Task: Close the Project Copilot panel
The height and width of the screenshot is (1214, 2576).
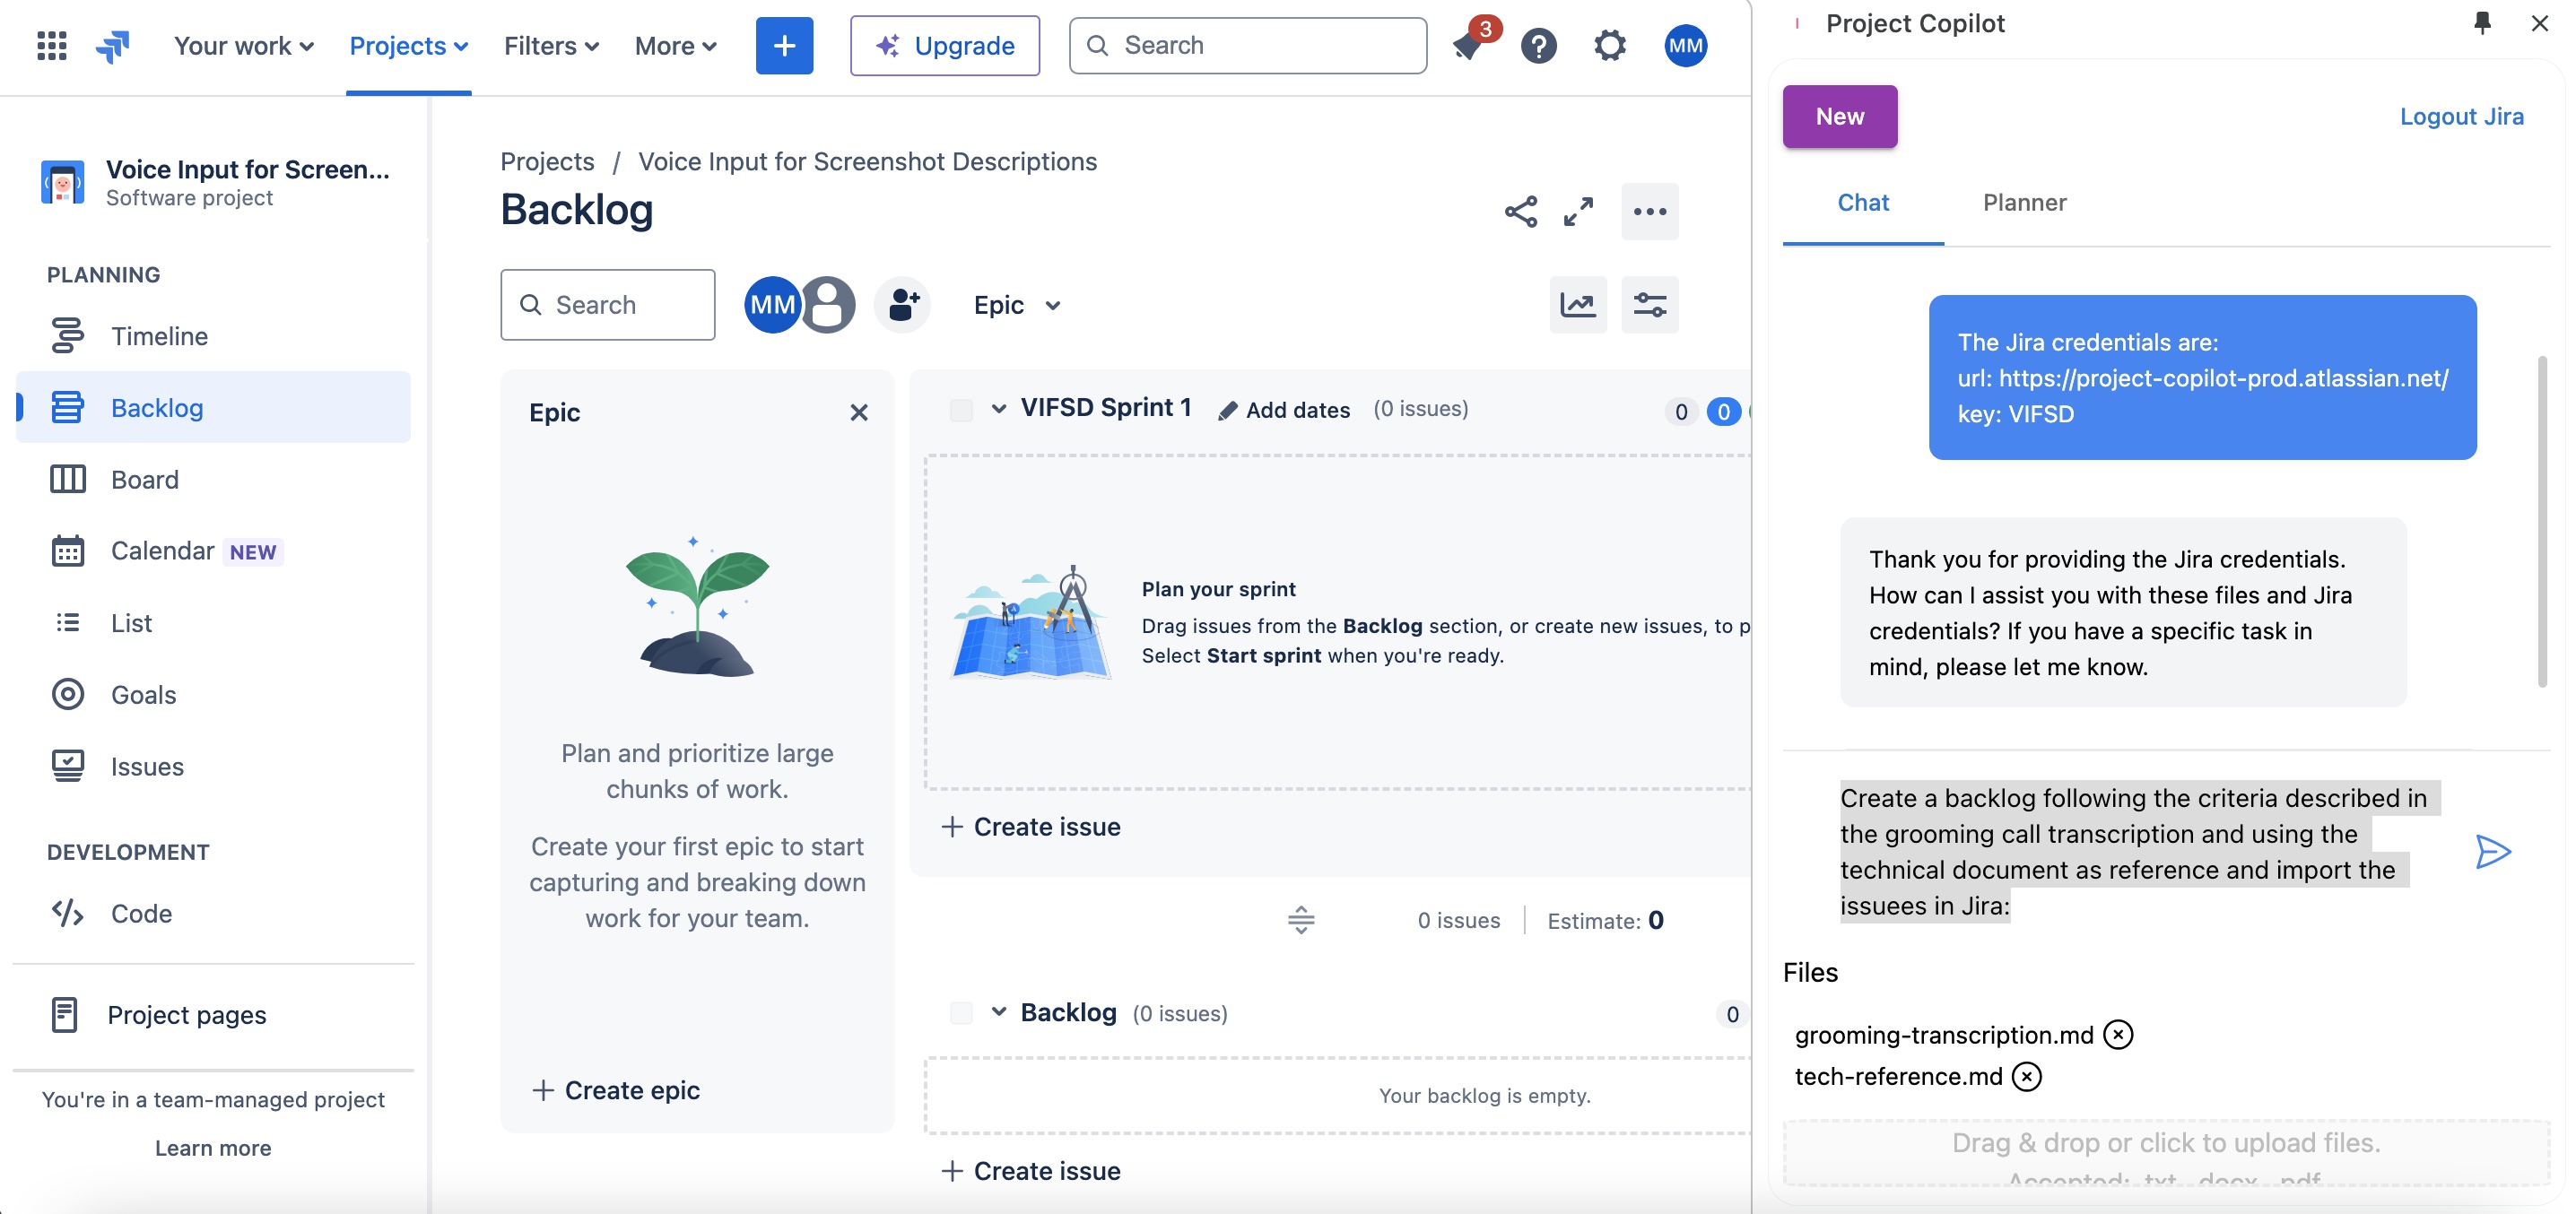Action: [2539, 23]
